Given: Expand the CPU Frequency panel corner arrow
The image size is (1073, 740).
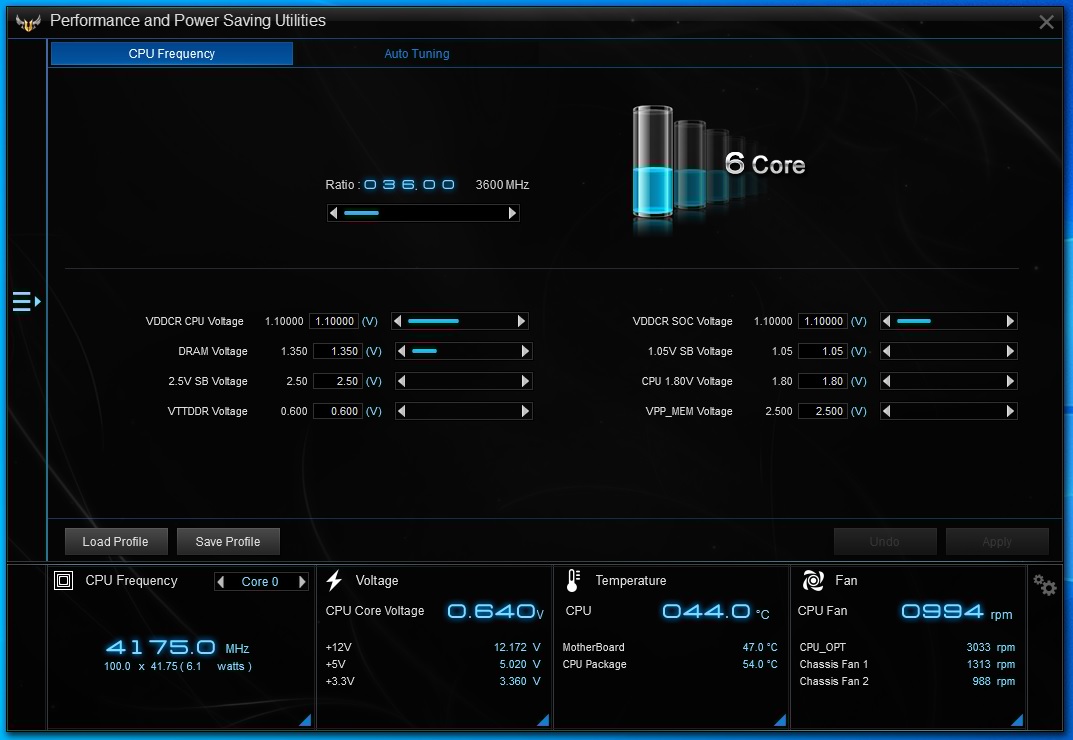Looking at the screenshot, I should (305, 720).
